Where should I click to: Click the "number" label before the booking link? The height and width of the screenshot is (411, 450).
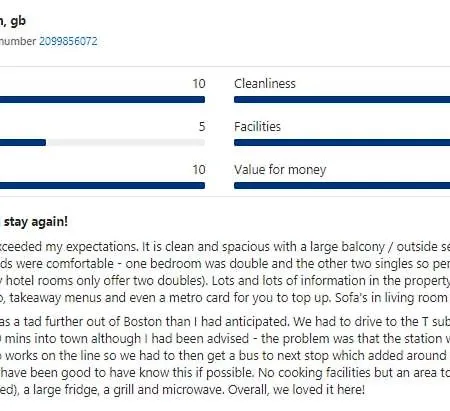tap(18, 41)
